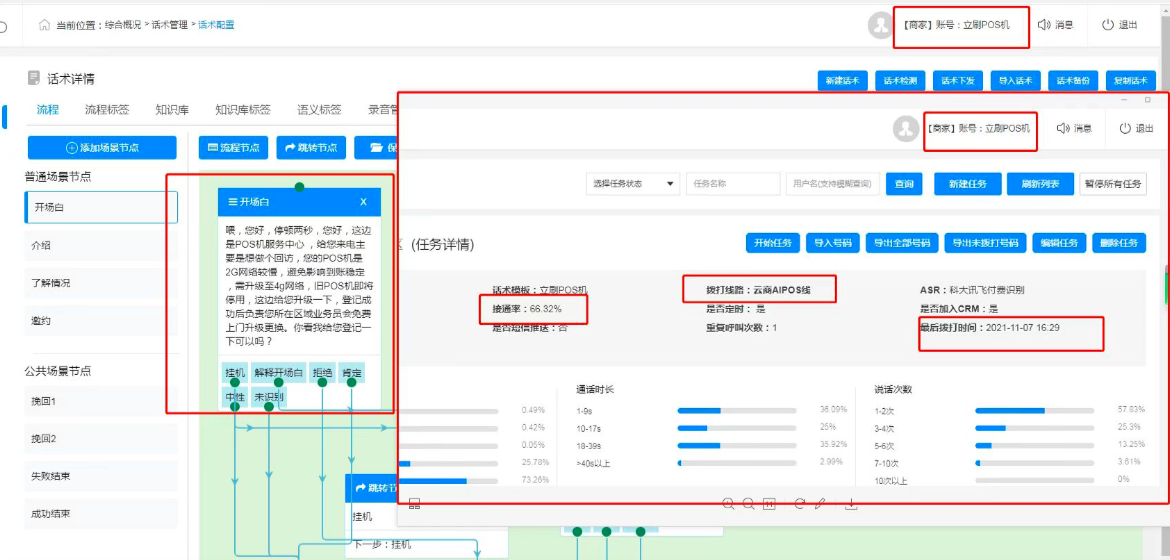Select 挽回2 in public scene nodes

(x=101, y=439)
